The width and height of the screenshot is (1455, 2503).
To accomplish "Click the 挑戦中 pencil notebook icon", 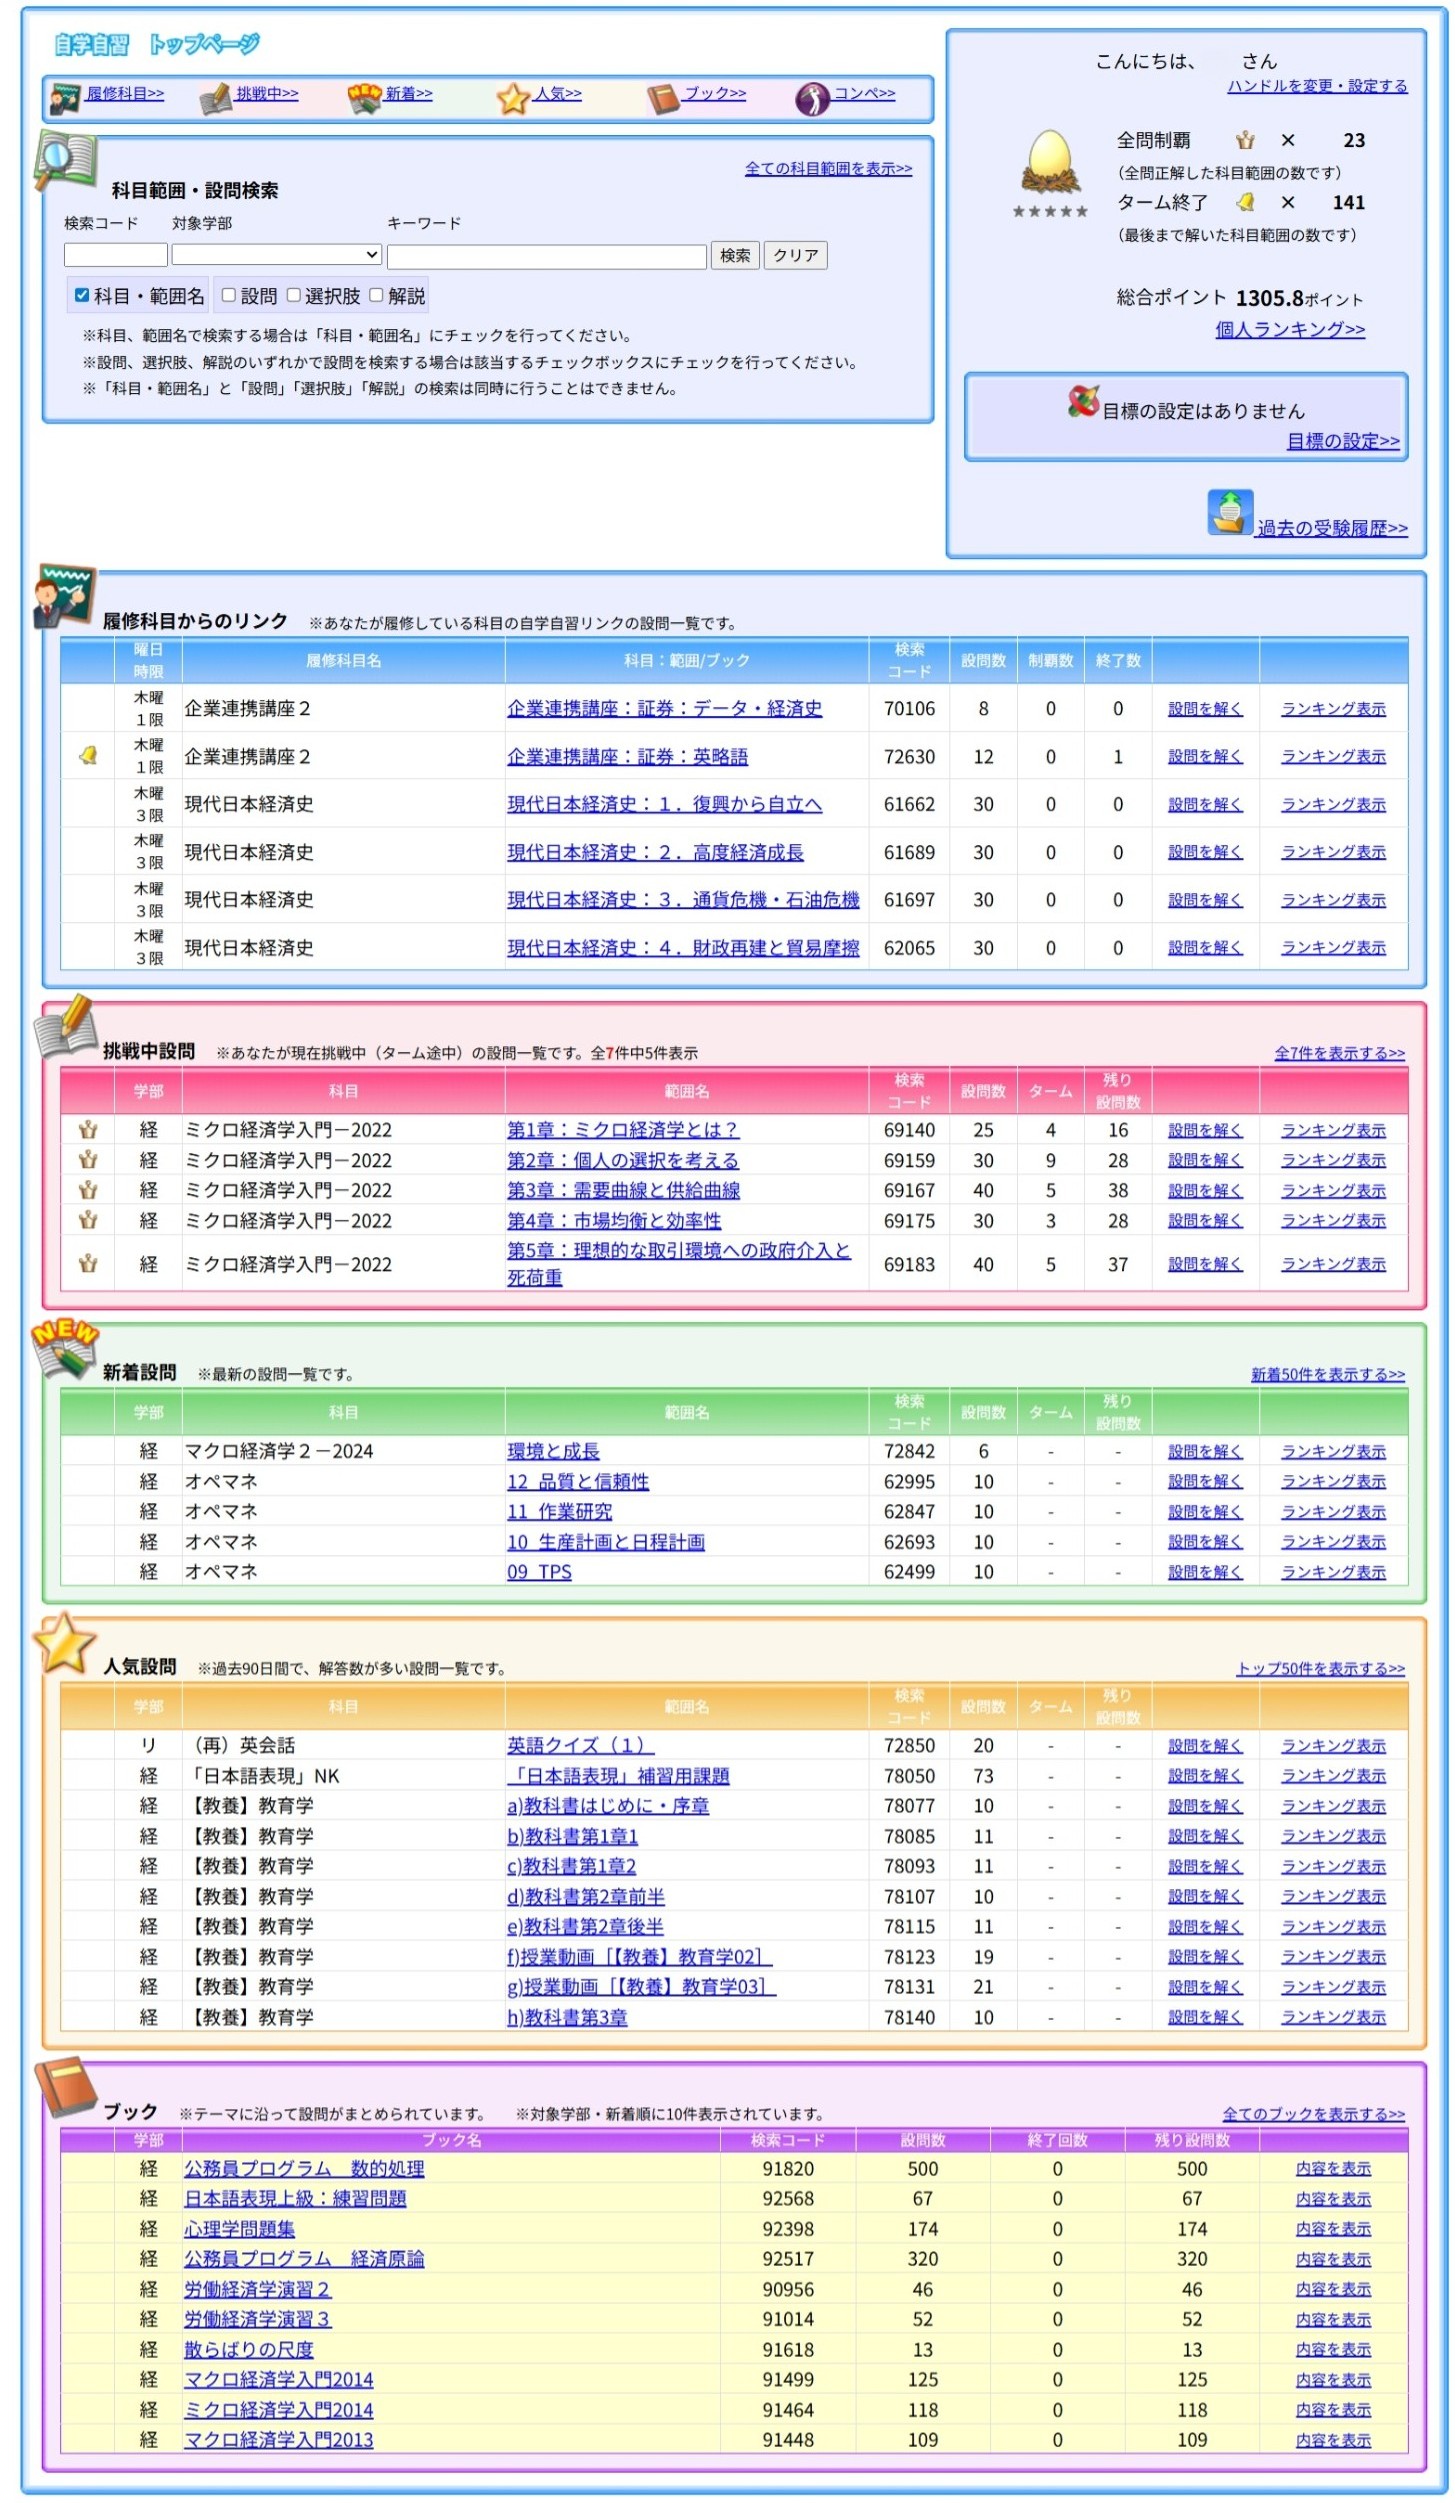I will (215, 98).
